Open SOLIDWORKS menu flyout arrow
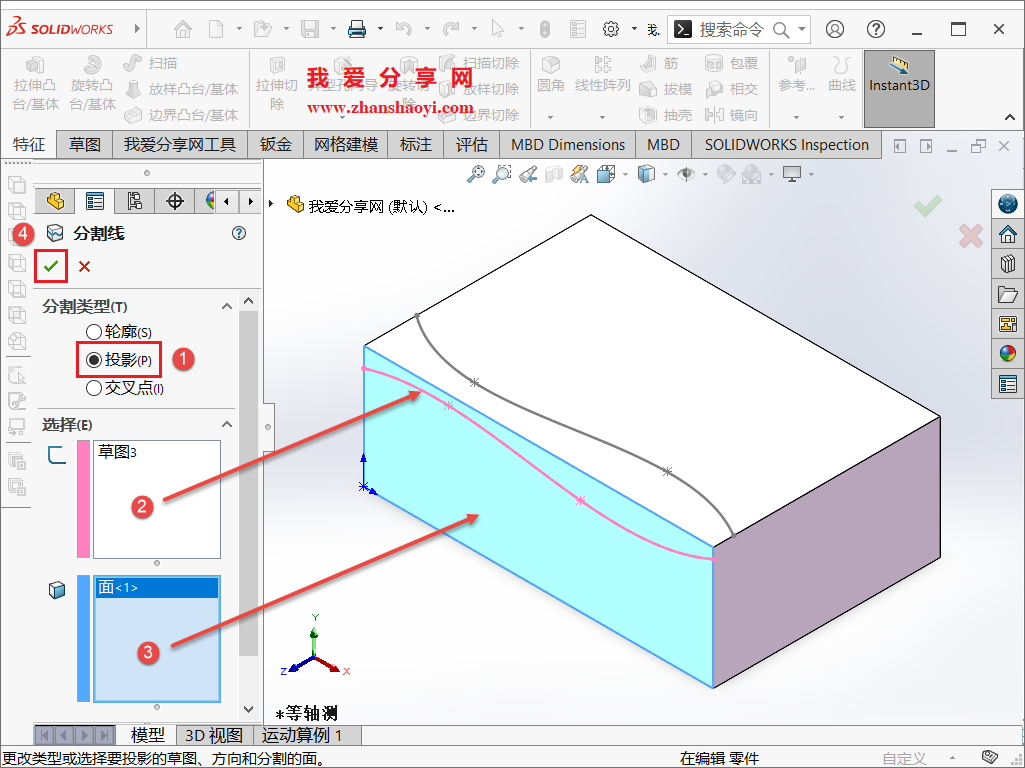The image size is (1025, 768). pyautogui.click(x=137, y=29)
